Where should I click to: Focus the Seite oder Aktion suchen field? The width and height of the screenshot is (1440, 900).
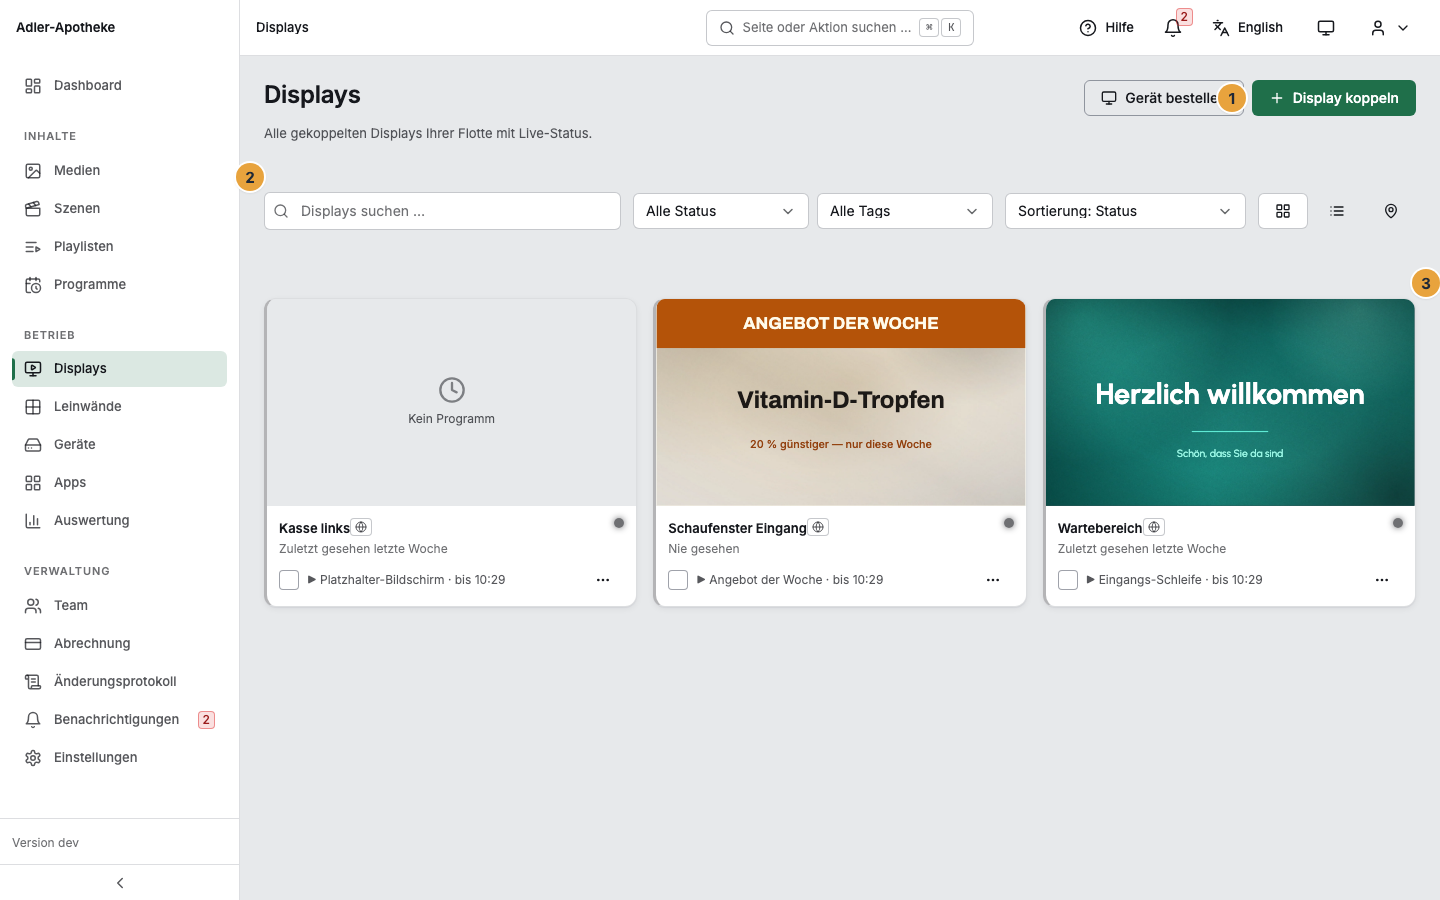pyautogui.click(x=840, y=28)
